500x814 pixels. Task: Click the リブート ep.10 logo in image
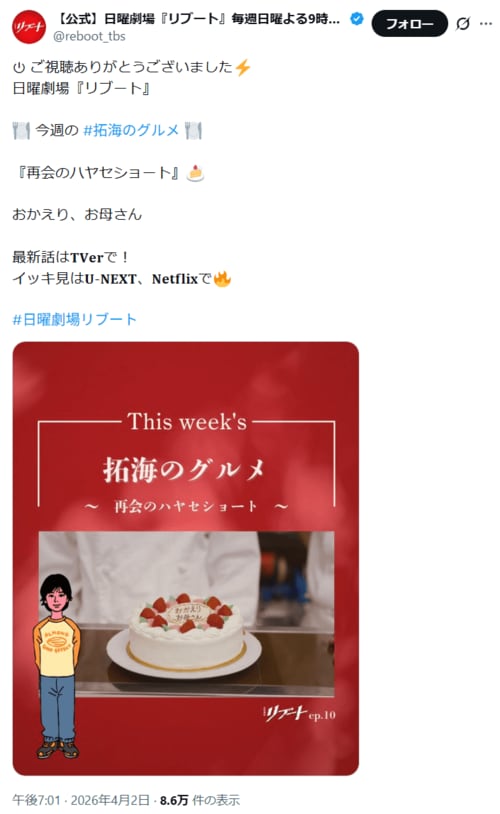click(x=300, y=714)
